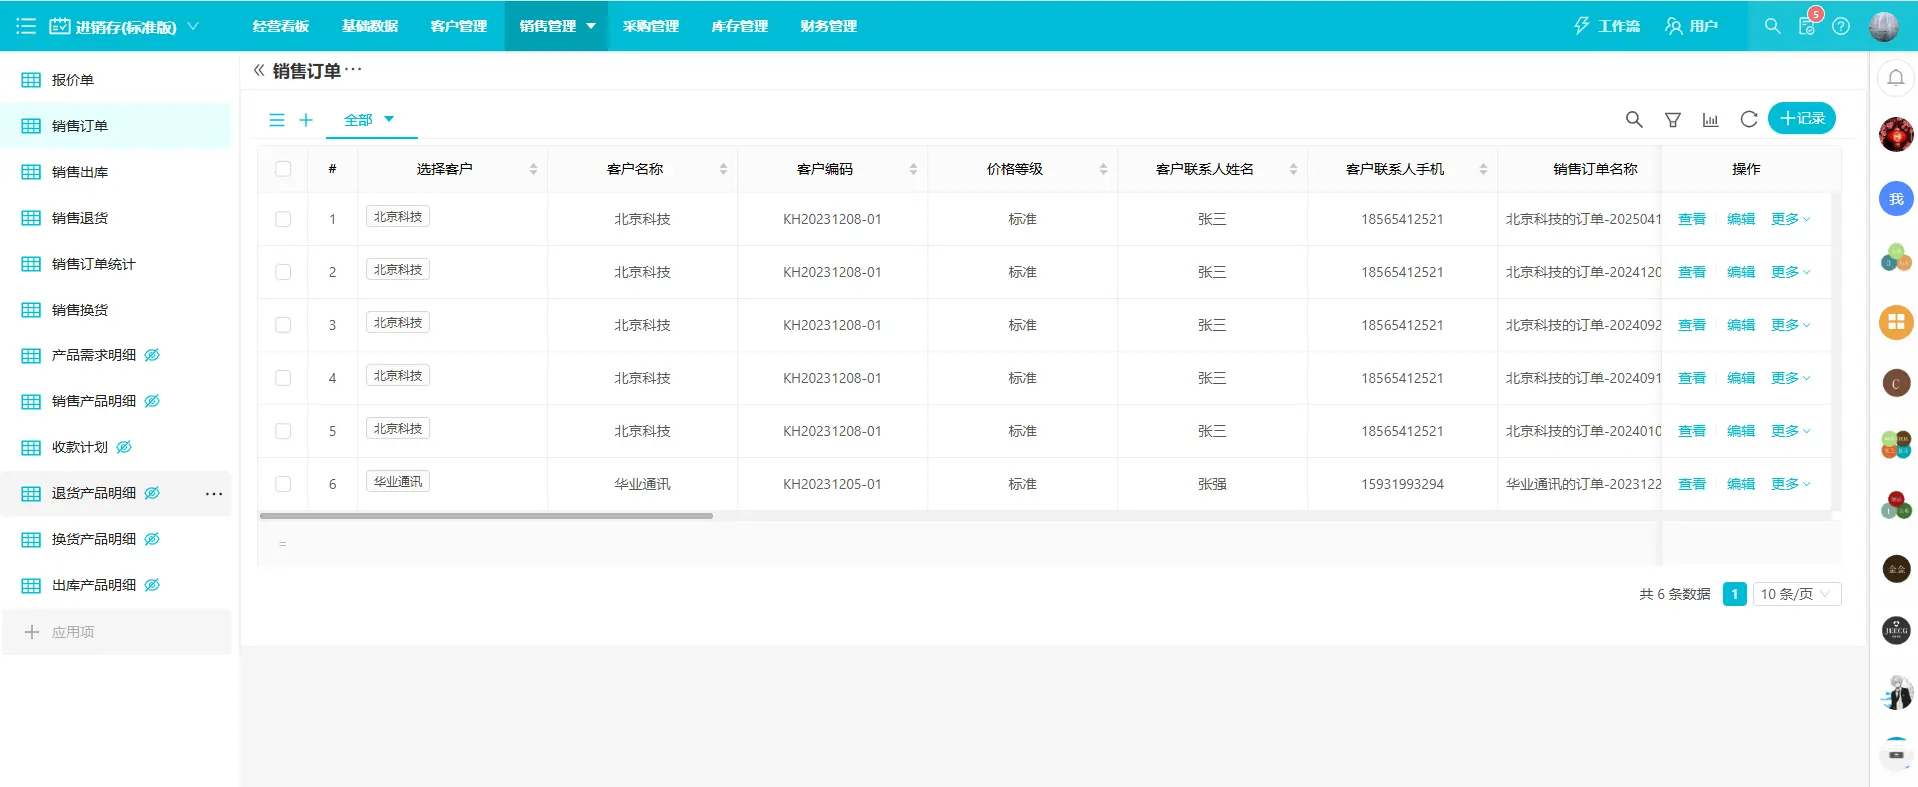1918x787 pixels.
Task: Open the statistics chart icon
Action: point(1710,120)
